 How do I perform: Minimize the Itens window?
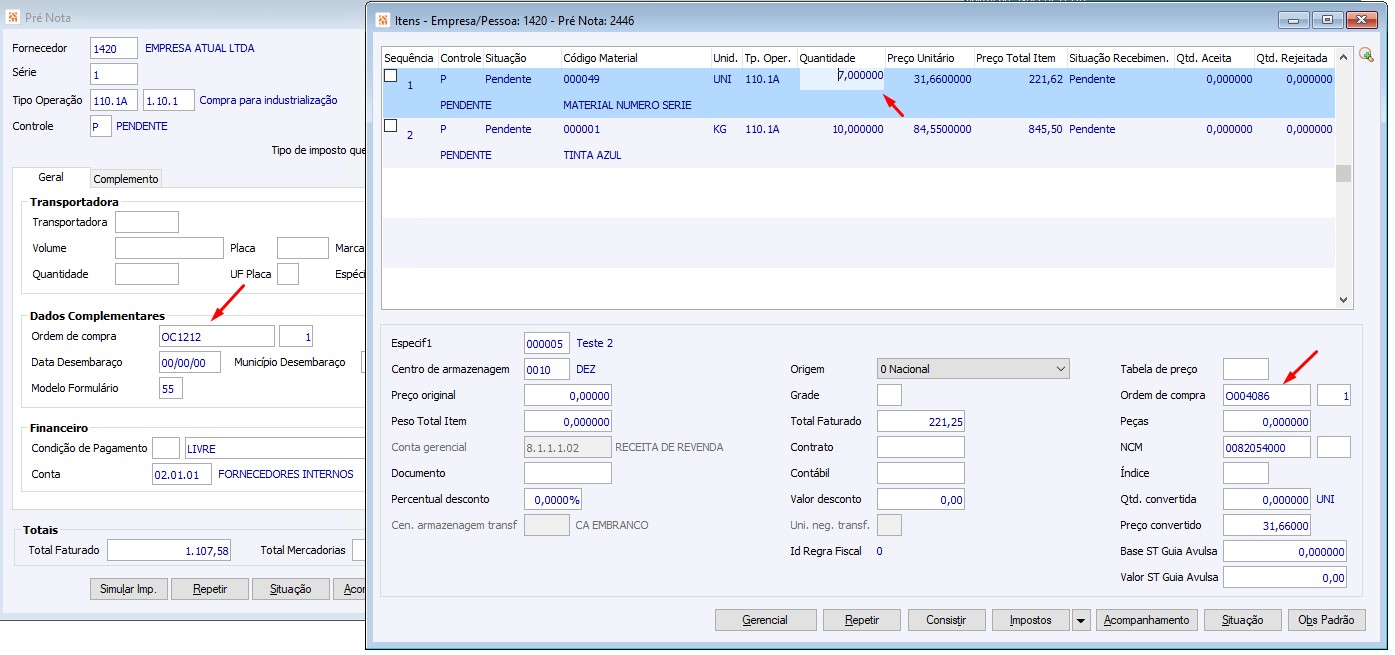tap(1294, 20)
